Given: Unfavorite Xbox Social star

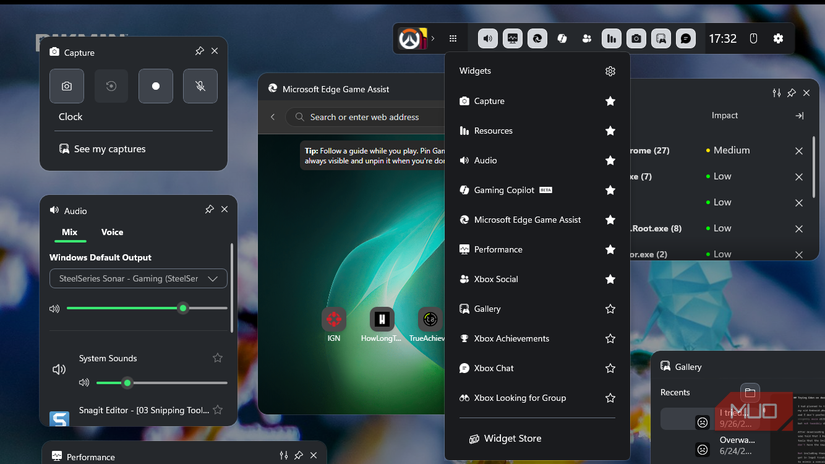Looking at the screenshot, I should (610, 279).
